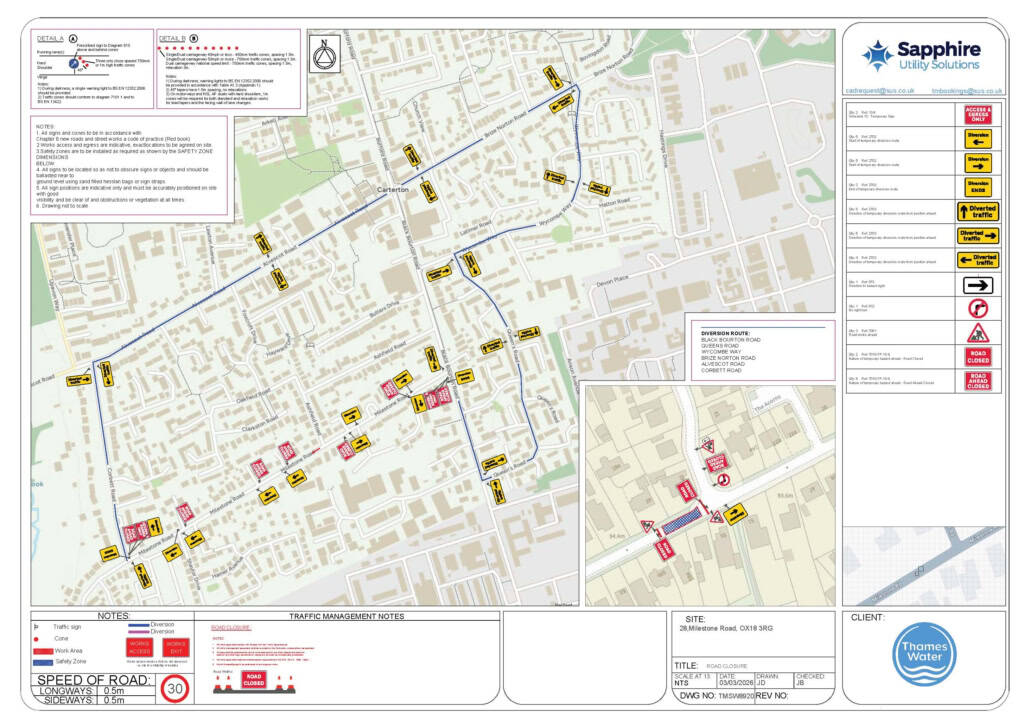Click the Access & Egress Only sign in legend

pyautogui.click(x=977, y=114)
